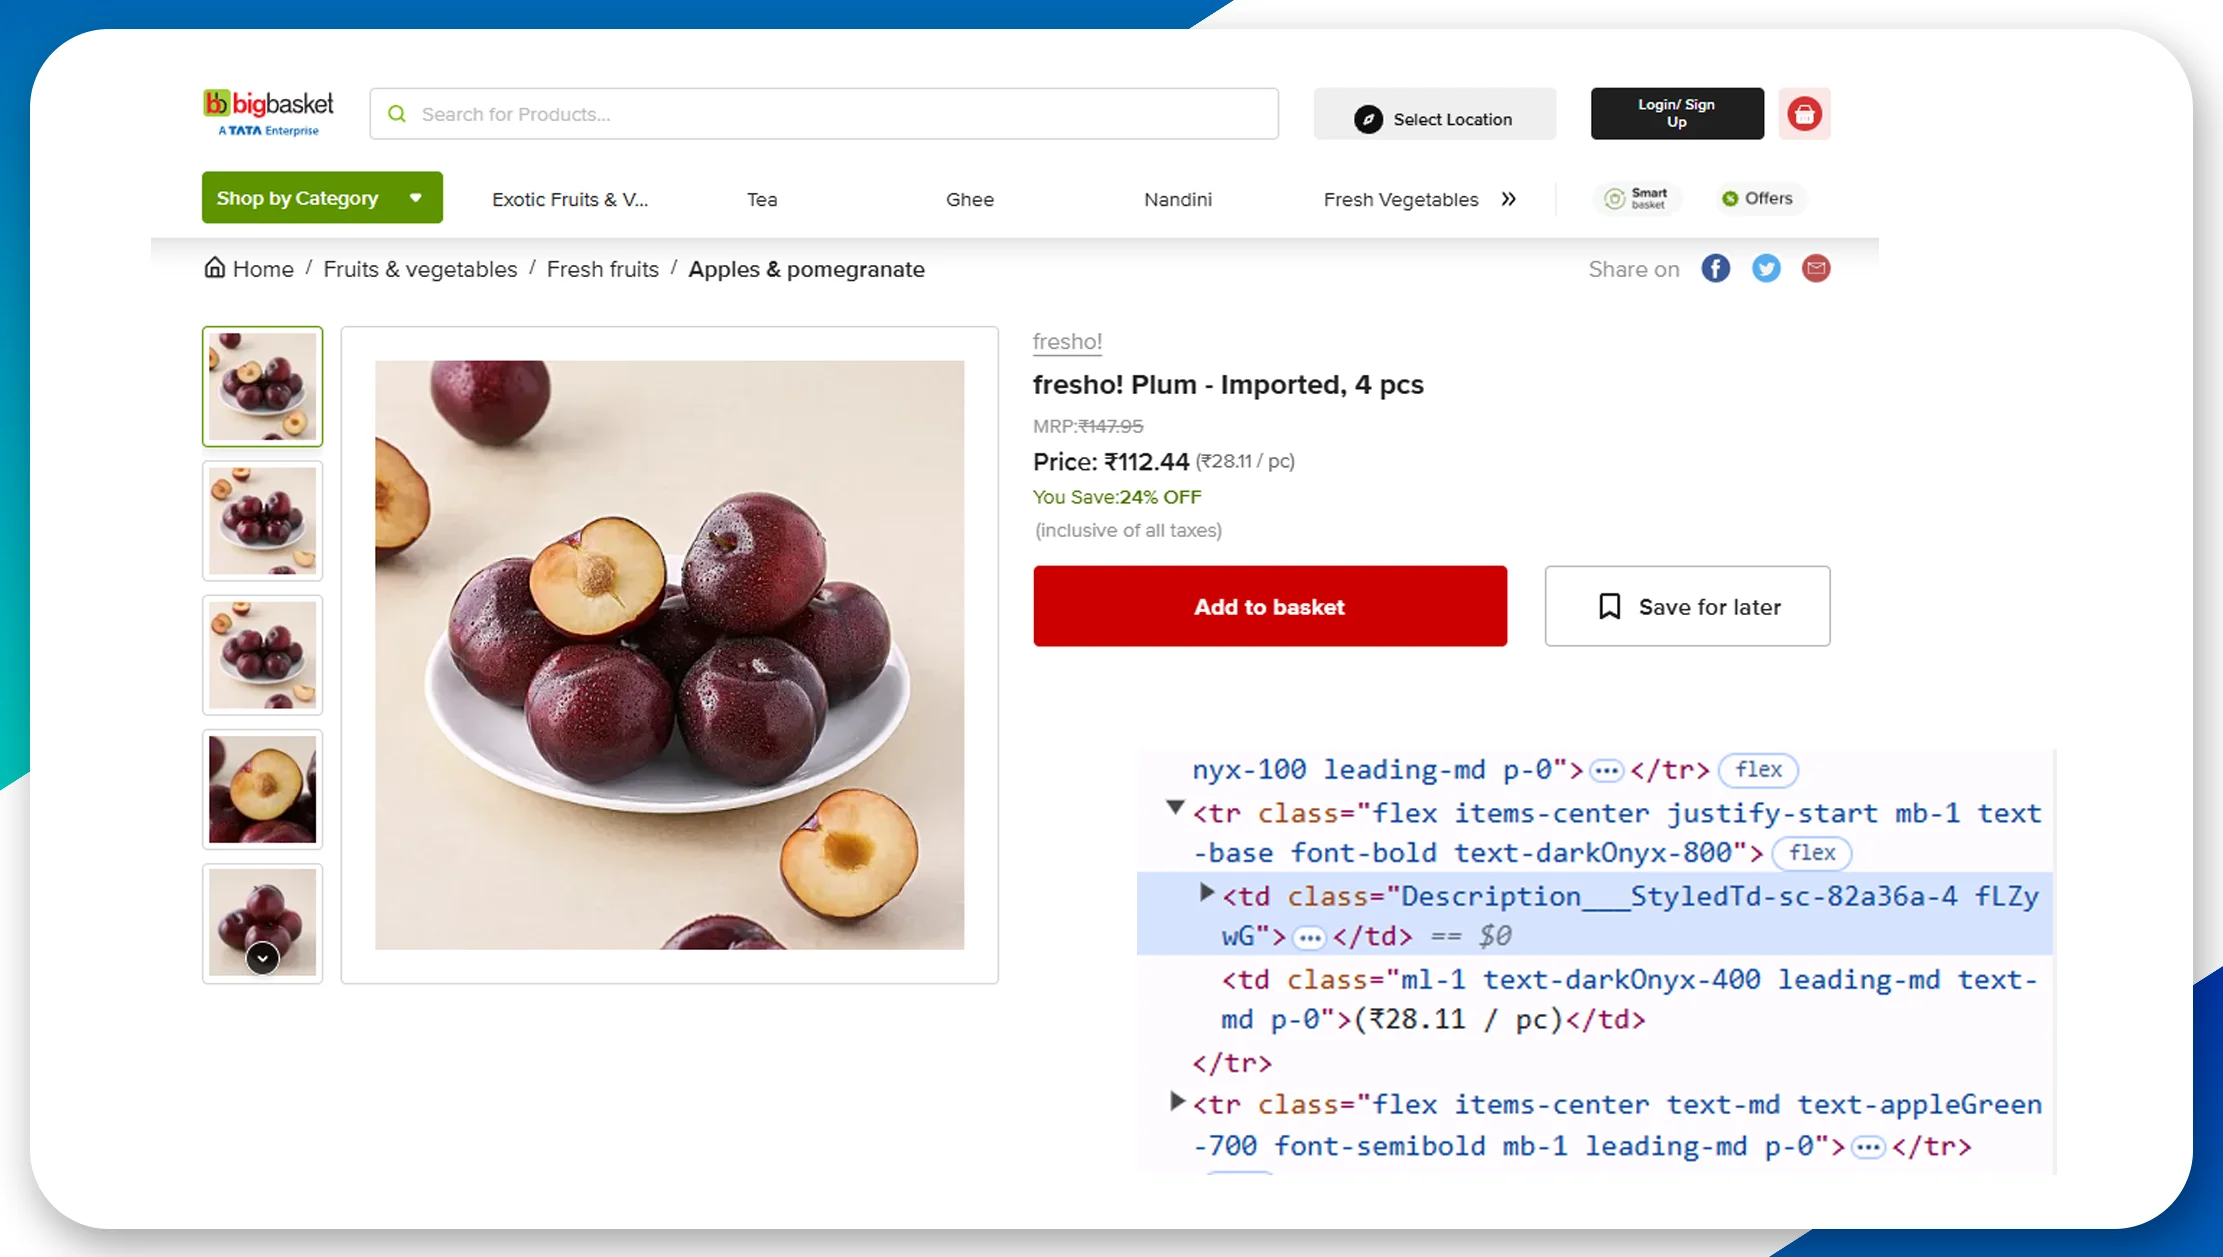The width and height of the screenshot is (2223, 1257).
Task: Click the MRP ₹147.95 text
Action: coord(1088,426)
